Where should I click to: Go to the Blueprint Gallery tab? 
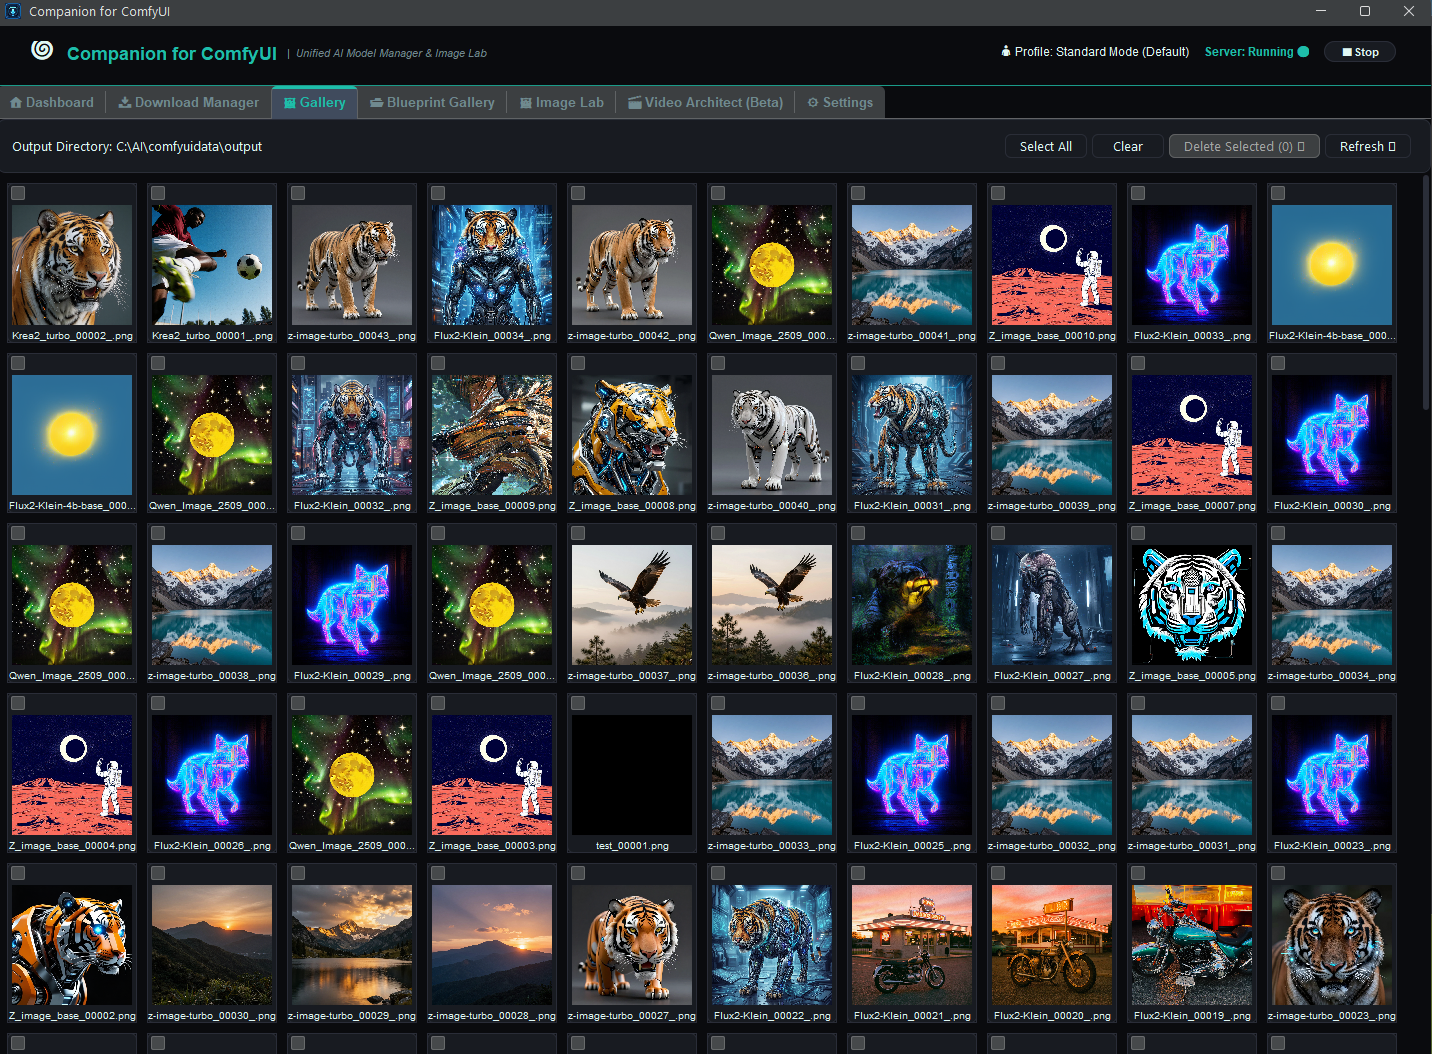tap(432, 102)
